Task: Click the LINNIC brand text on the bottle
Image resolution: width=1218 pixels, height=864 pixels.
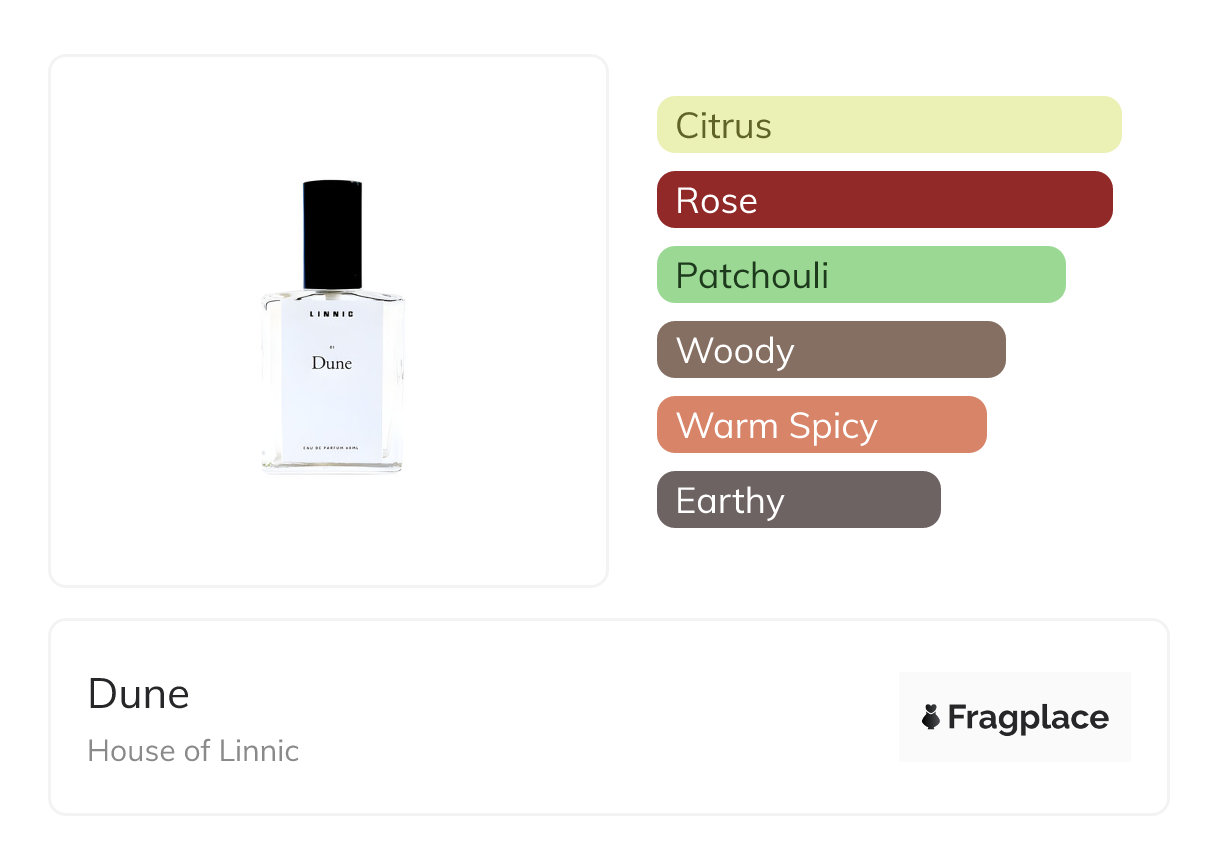Action: click(x=332, y=313)
